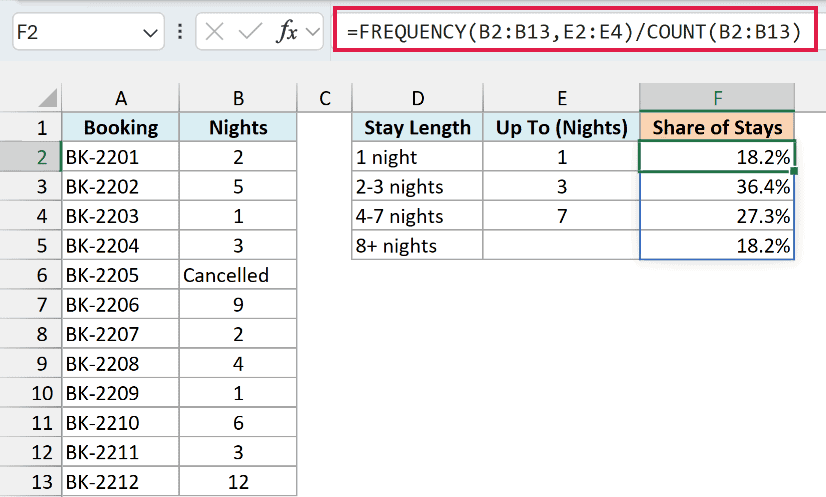The image size is (826, 497).
Task: Open Insert Function fx dialog
Action: [x=287, y=32]
